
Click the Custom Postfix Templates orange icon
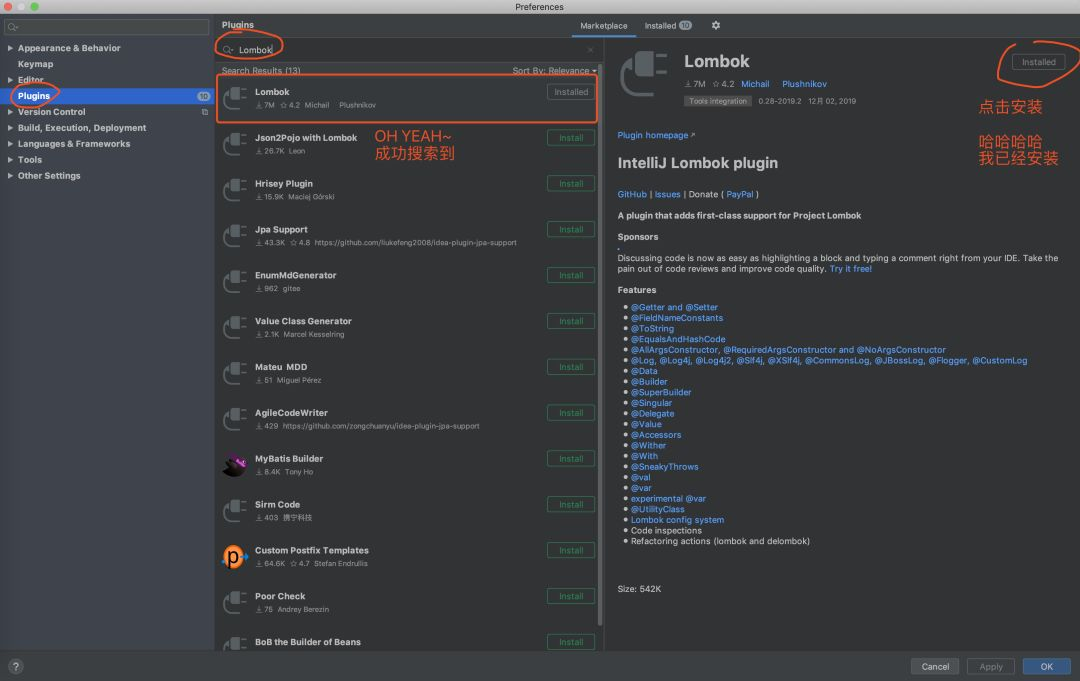(235, 556)
